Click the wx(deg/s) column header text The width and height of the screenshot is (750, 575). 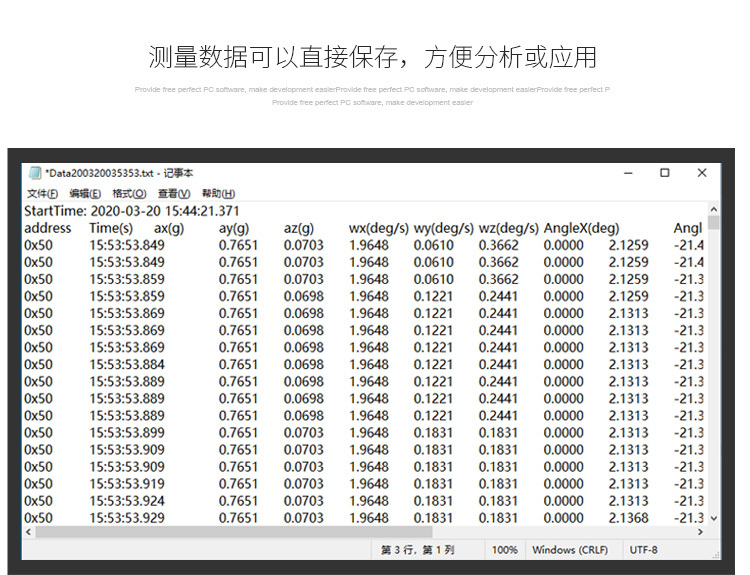378,228
